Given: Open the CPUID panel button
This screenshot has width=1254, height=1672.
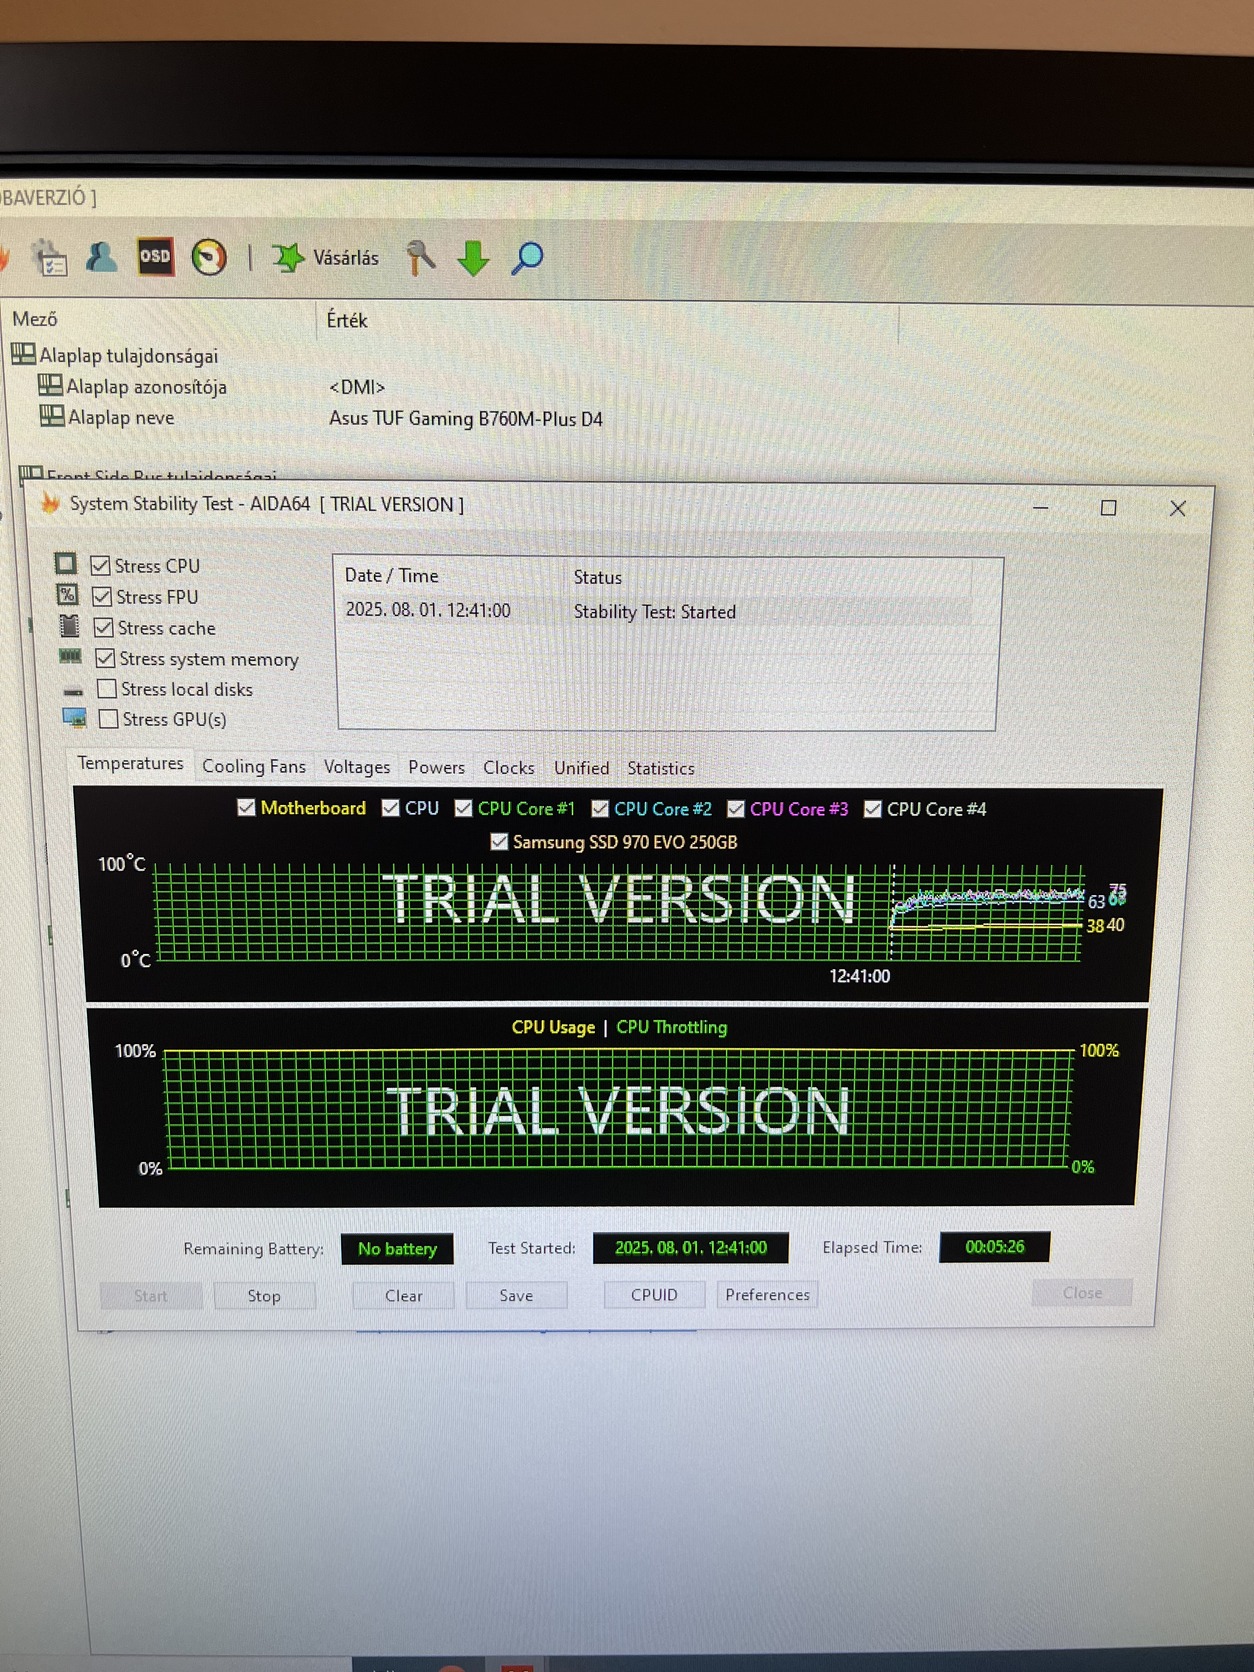Looking at the screenshot, I should [x=654, y=1294].
